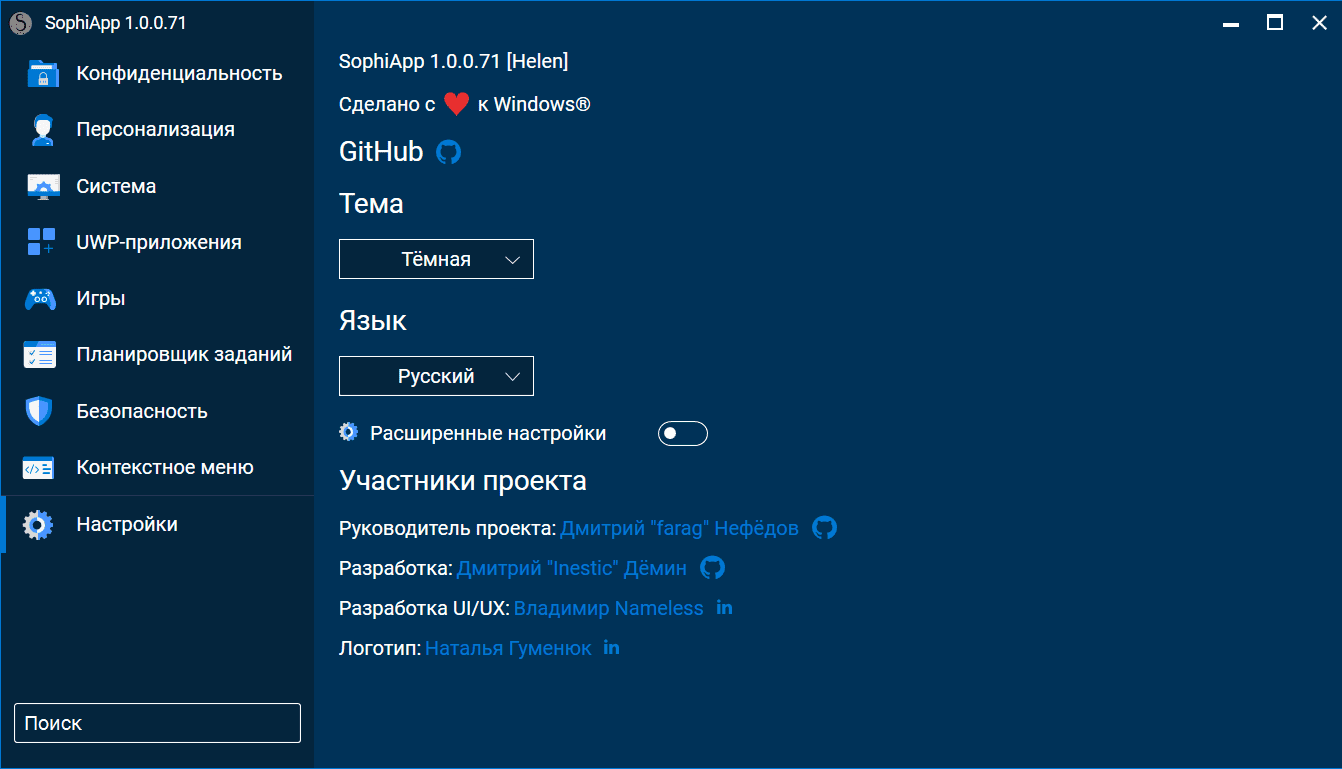Close the SophiApp window
Image resolution: width=1342 pixels, height=769 pixels.
point(1320,23)
